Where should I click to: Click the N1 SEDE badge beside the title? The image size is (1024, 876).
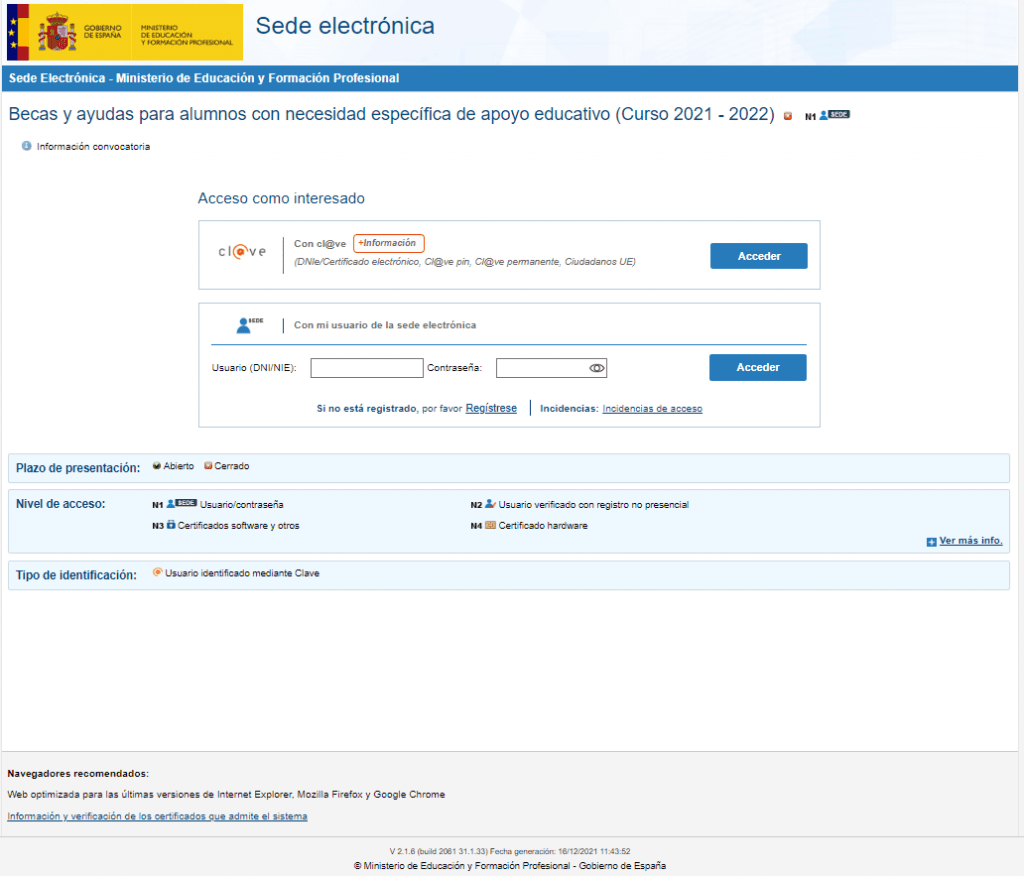[x=834, y=116]
